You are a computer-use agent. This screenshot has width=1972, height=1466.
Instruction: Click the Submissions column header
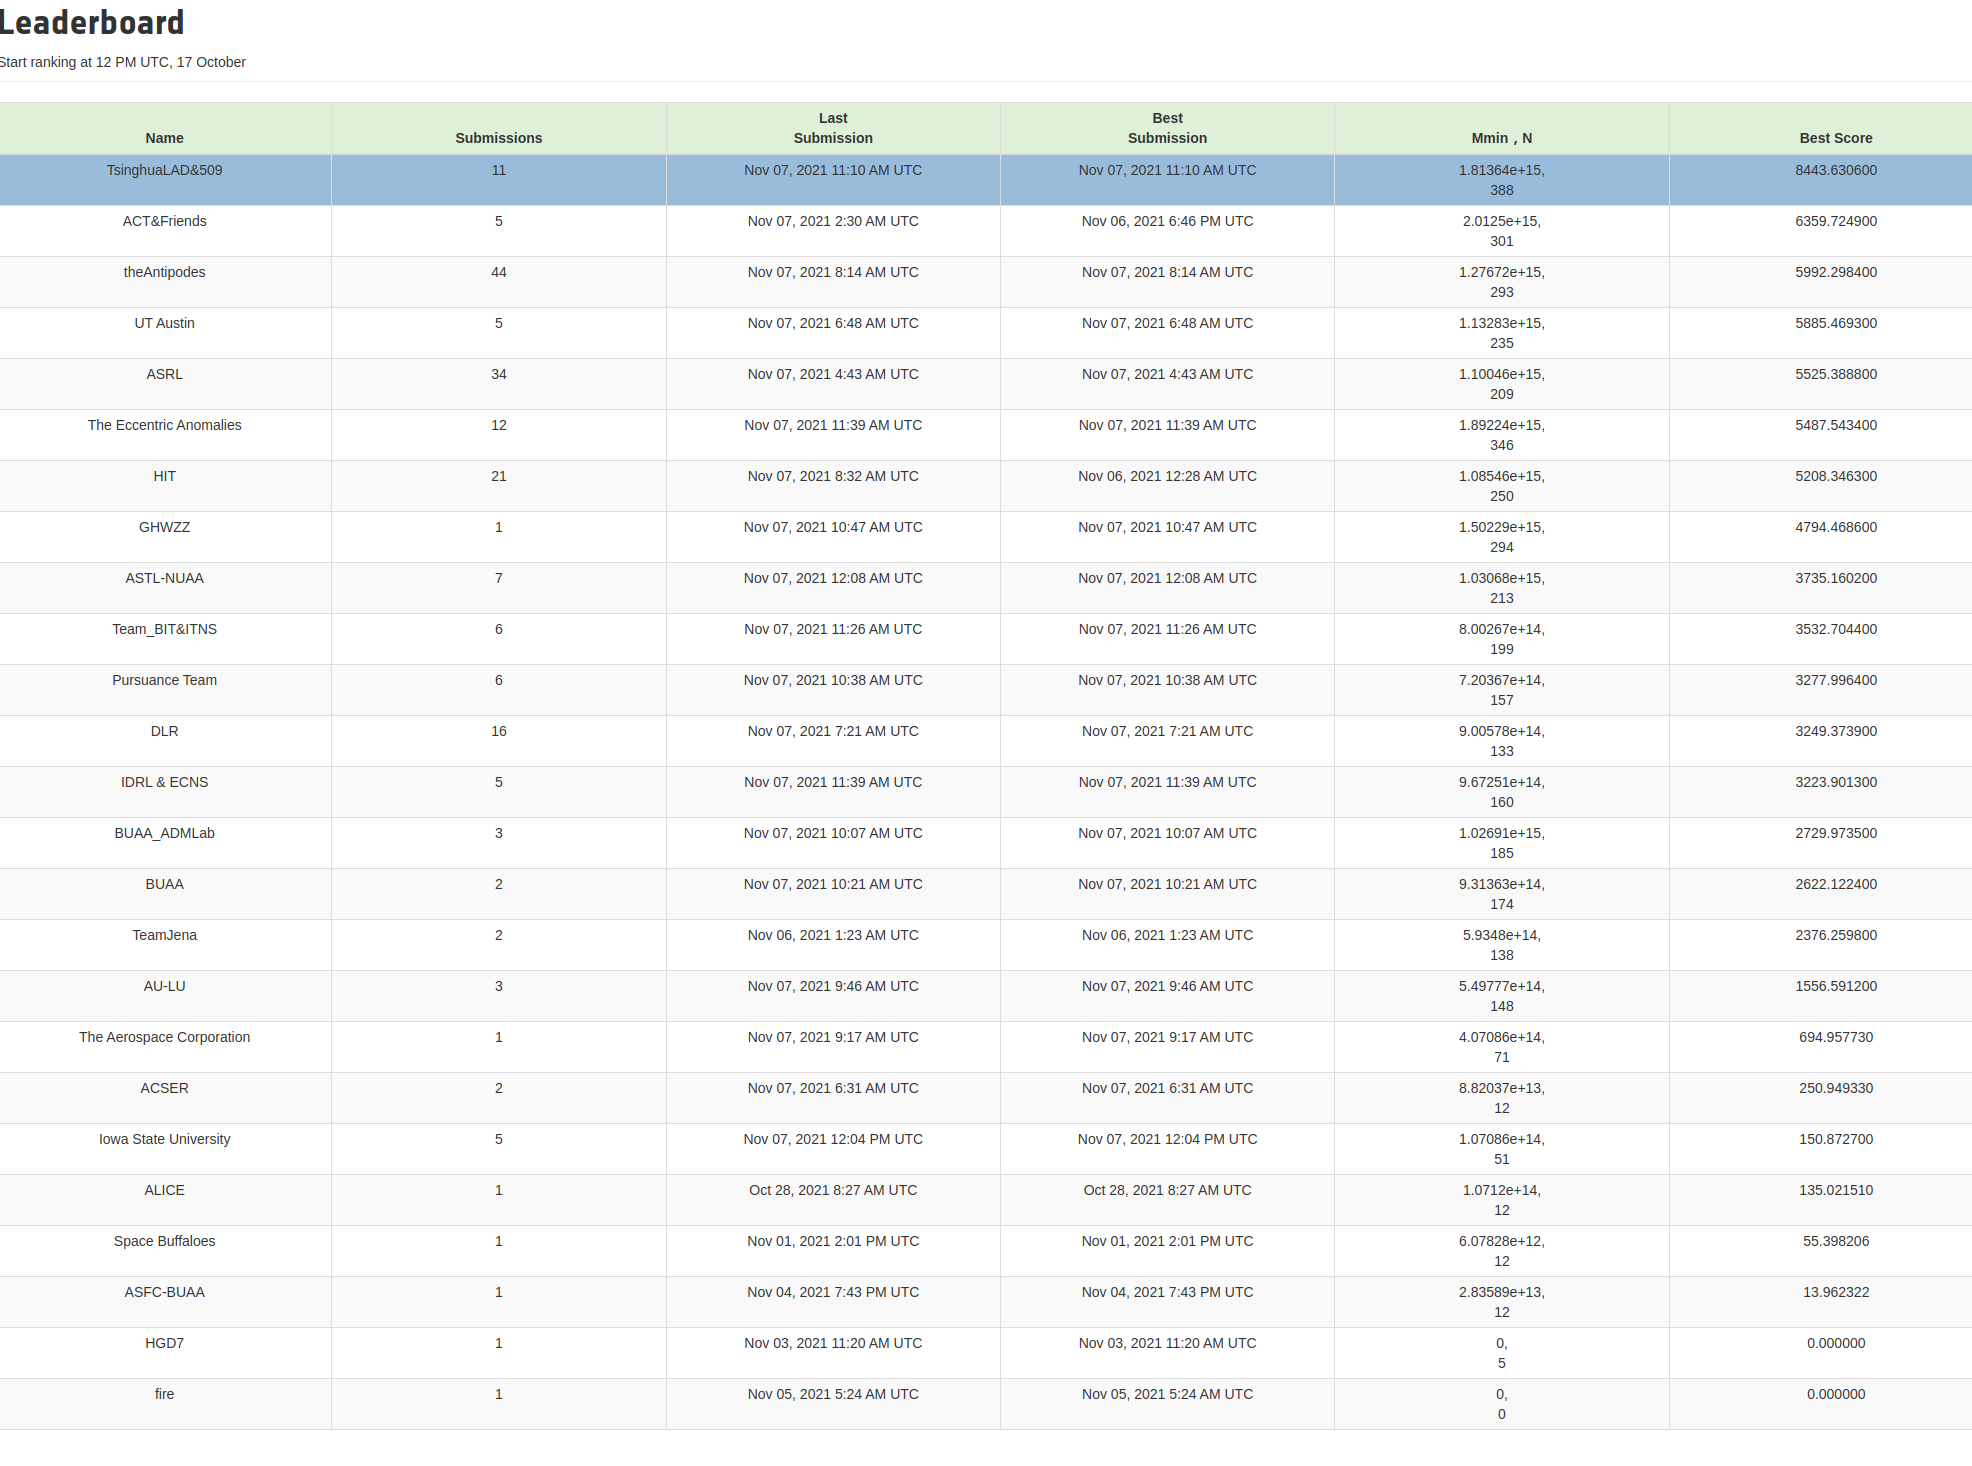coord(498,138)
